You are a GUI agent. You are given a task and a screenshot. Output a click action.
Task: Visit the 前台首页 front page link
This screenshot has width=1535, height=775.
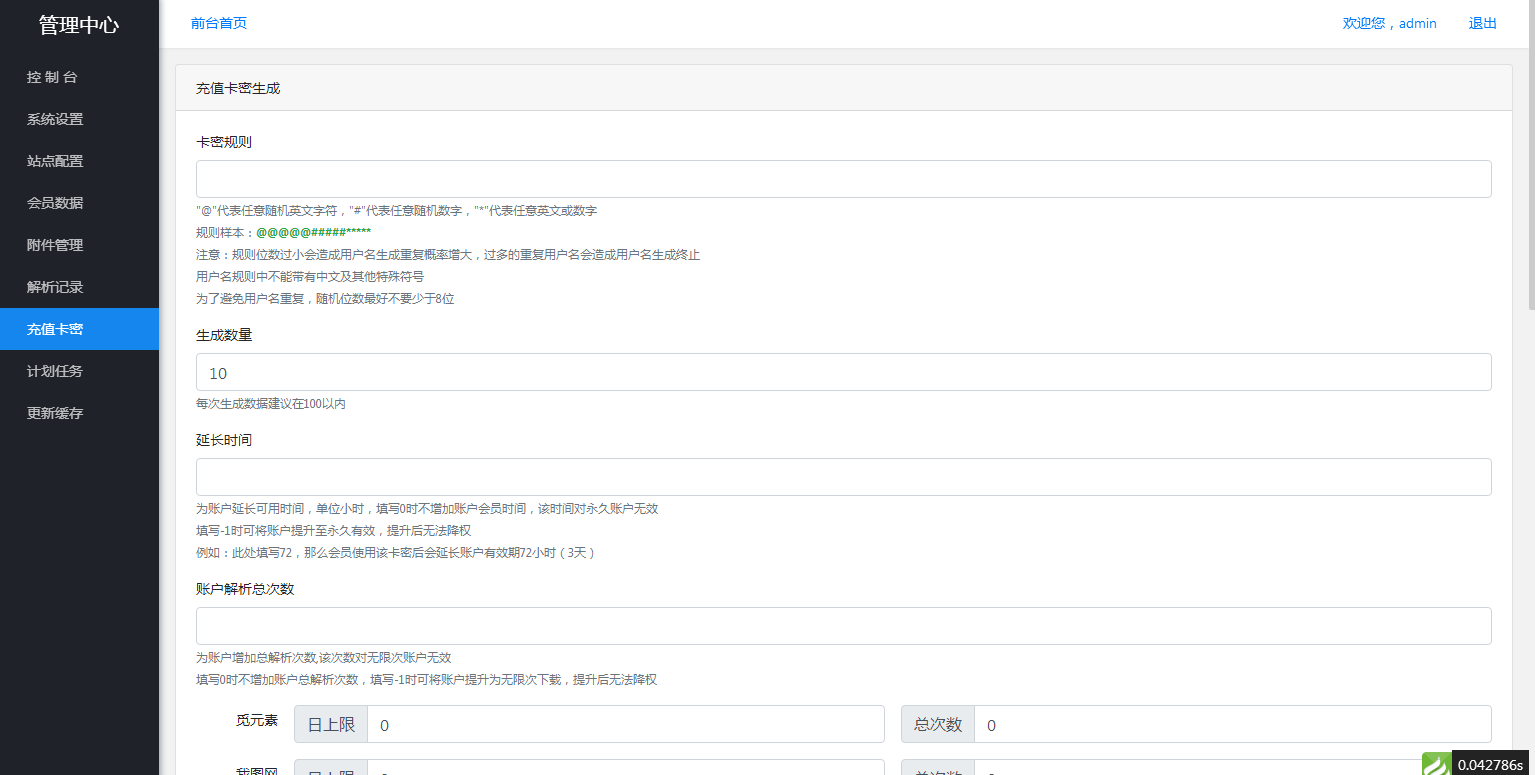[218, 22]
